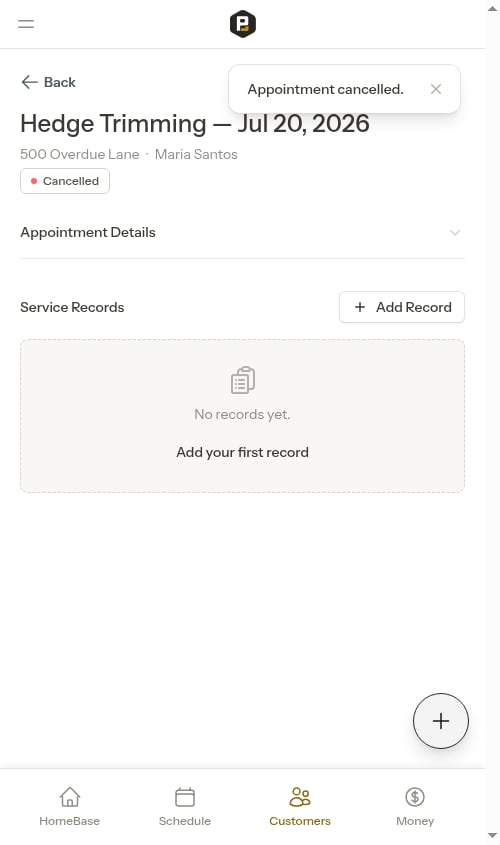This screenshot has width=500, height=845.
Task: Click the Add Record button
Action: coord(402,307)
